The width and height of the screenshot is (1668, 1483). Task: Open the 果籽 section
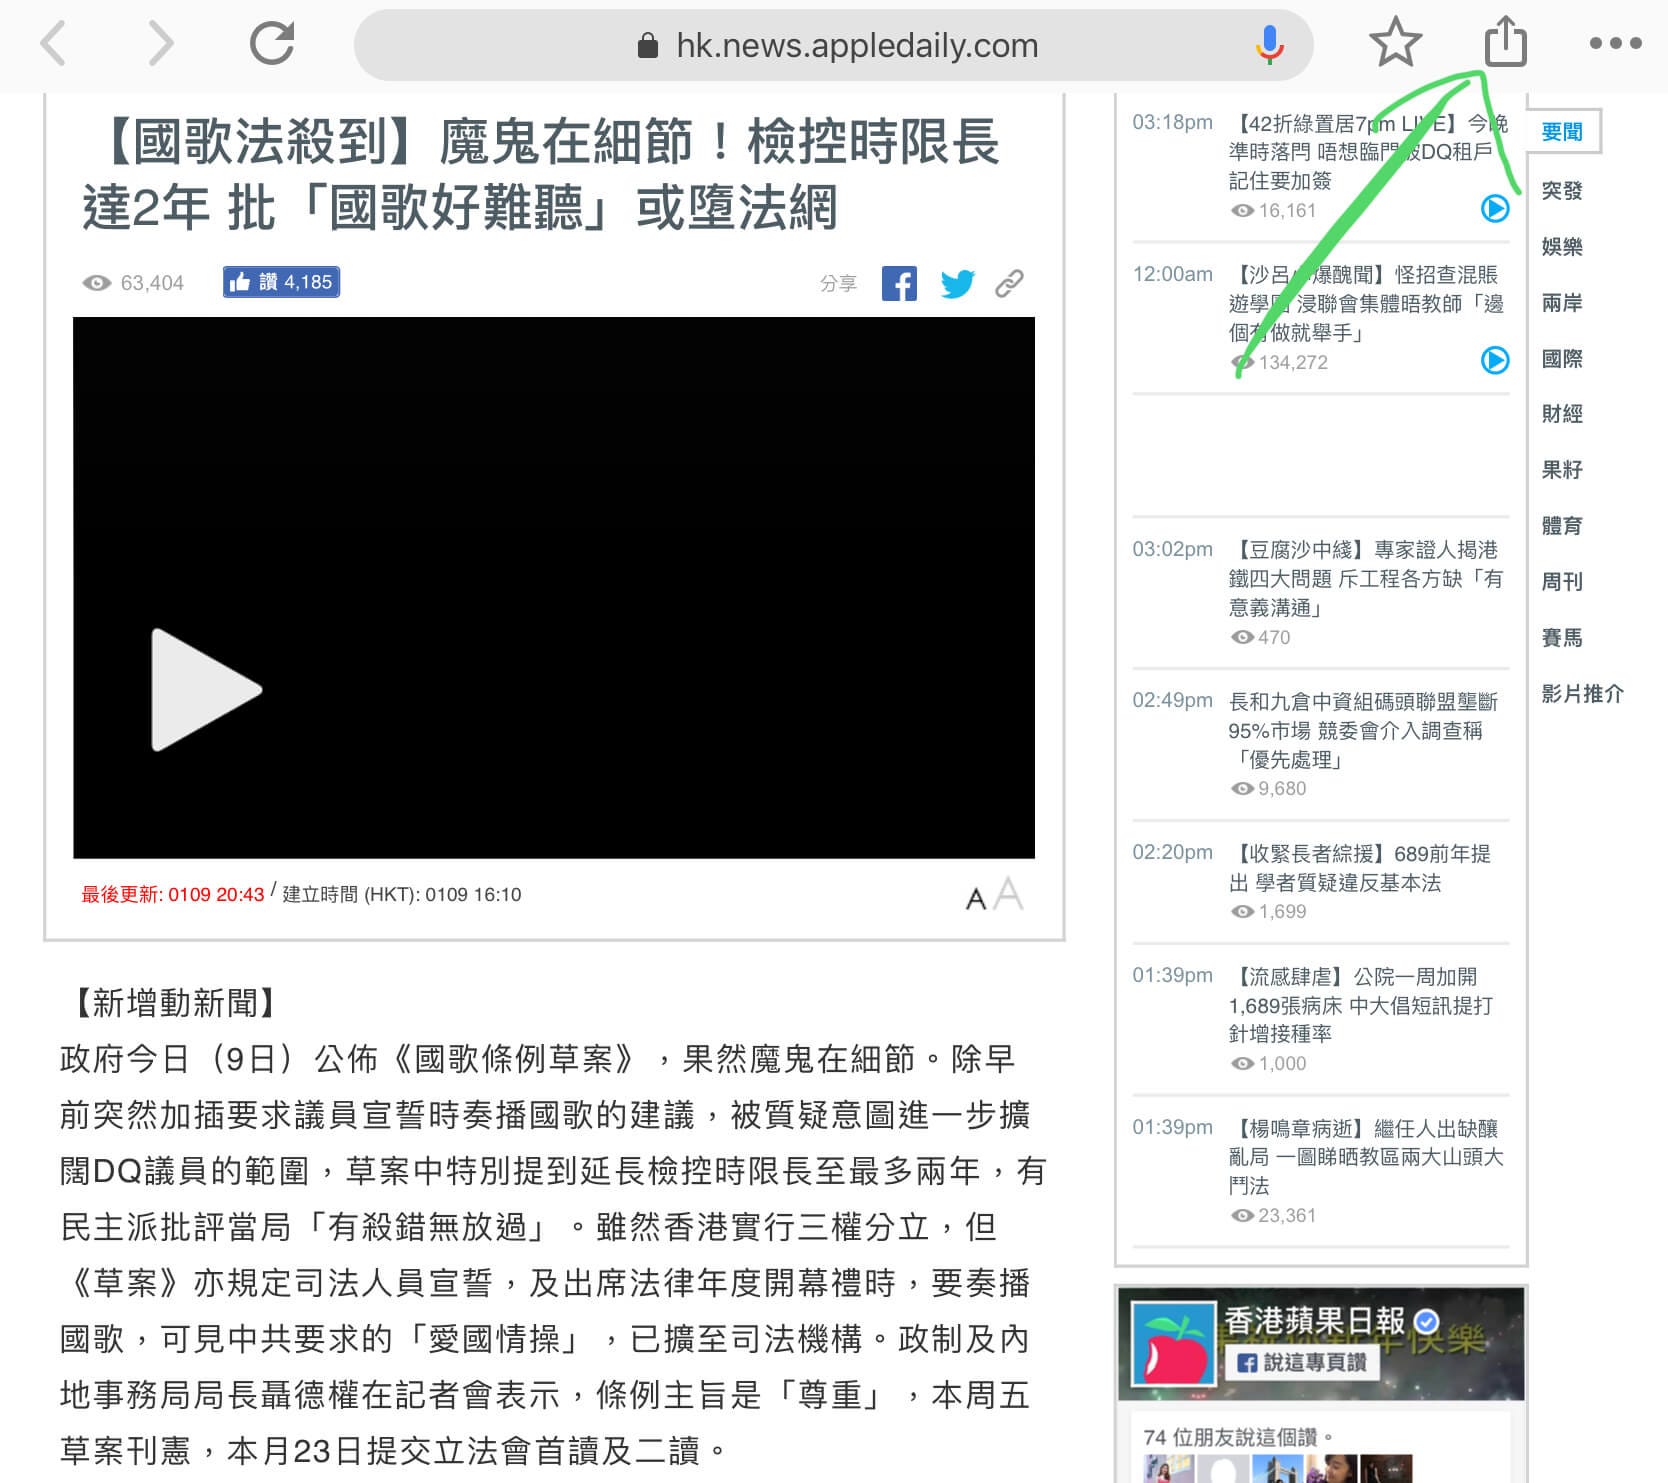tap(1562, 469)
